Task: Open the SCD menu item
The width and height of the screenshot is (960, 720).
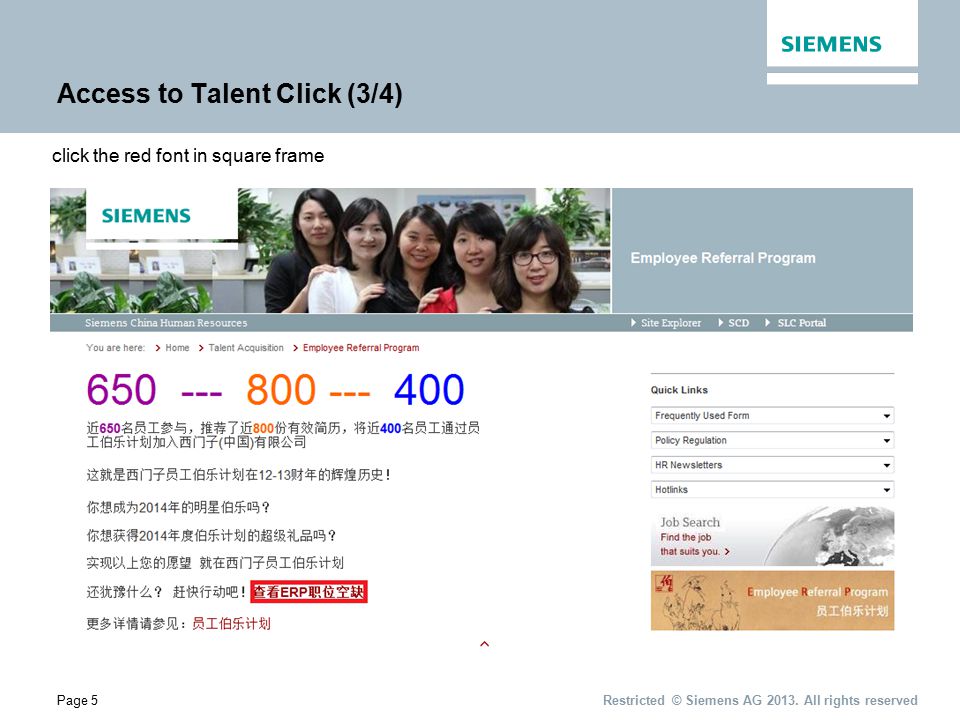Action: 738,323
